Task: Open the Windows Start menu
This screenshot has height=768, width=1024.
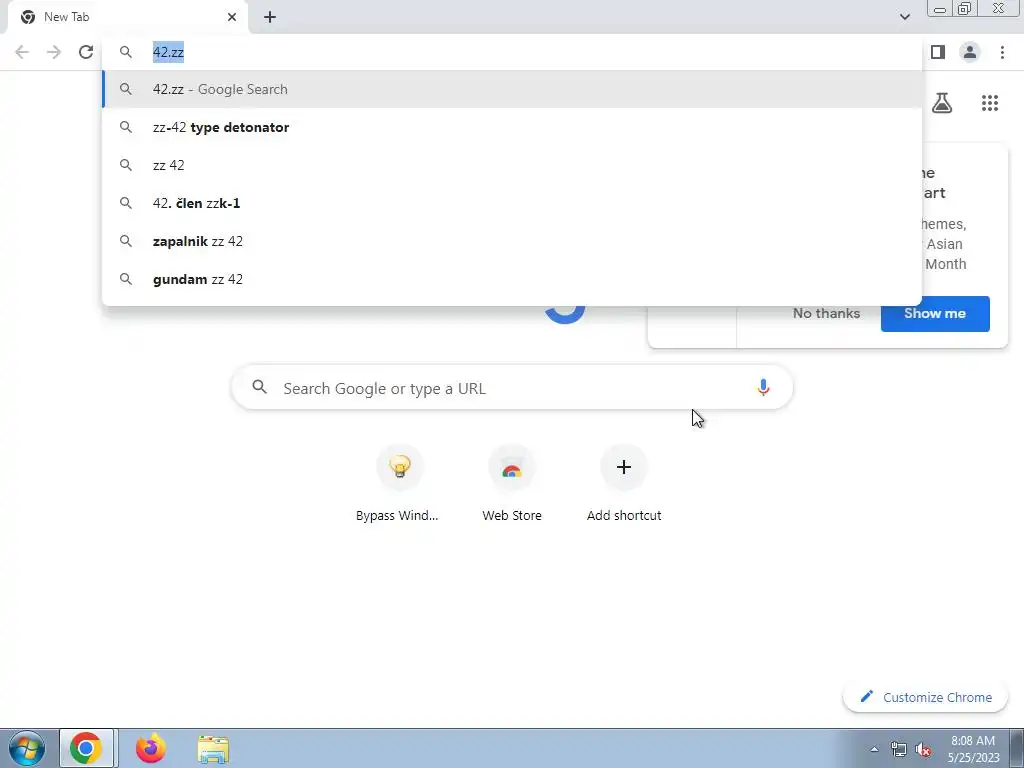Action: click(x=27, y=748)
